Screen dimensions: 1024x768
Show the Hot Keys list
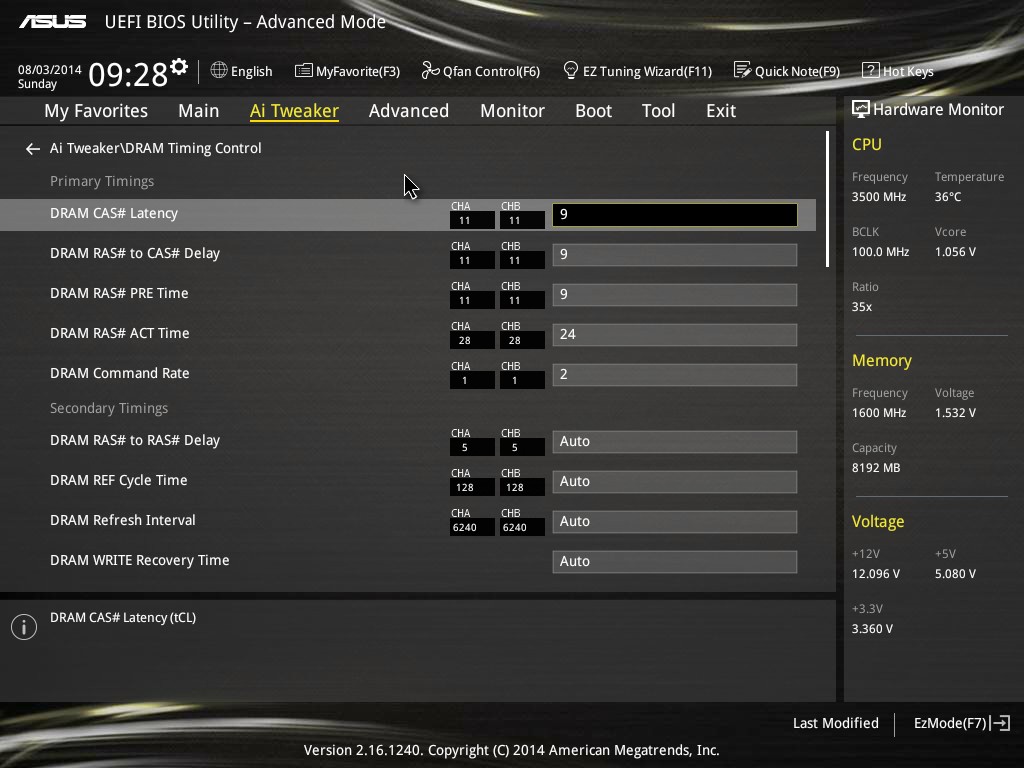pyautogui.click(x=908, y=71)
